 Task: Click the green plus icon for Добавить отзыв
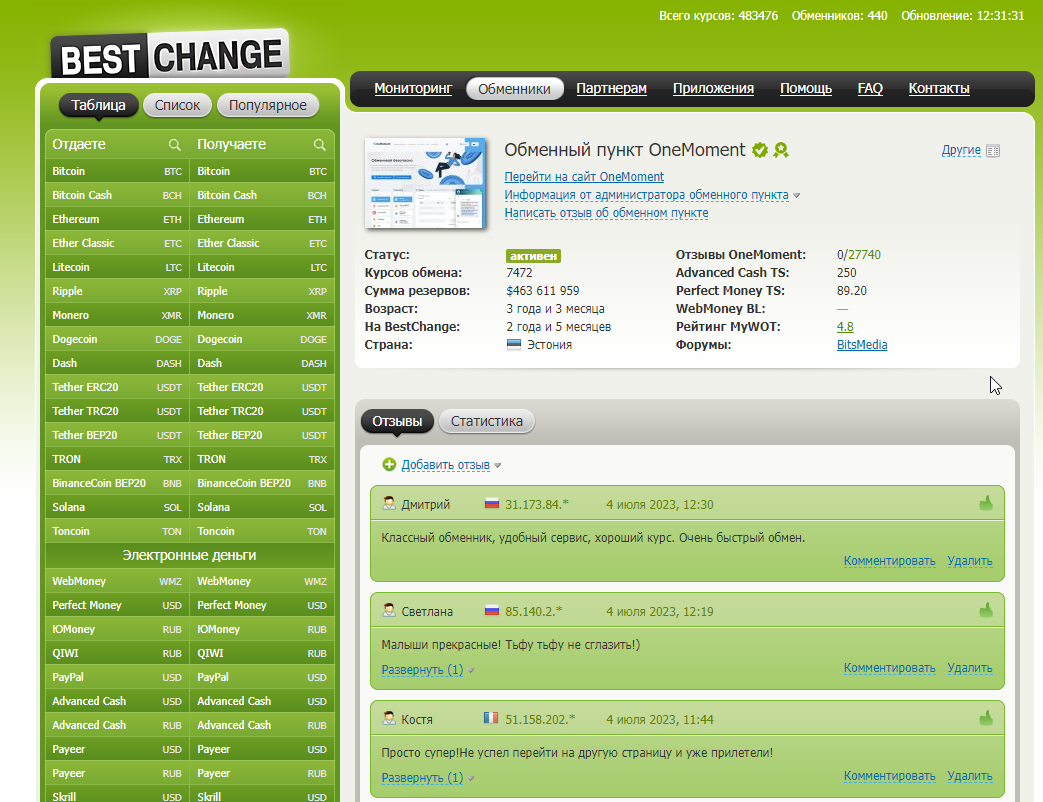(389, 465)
